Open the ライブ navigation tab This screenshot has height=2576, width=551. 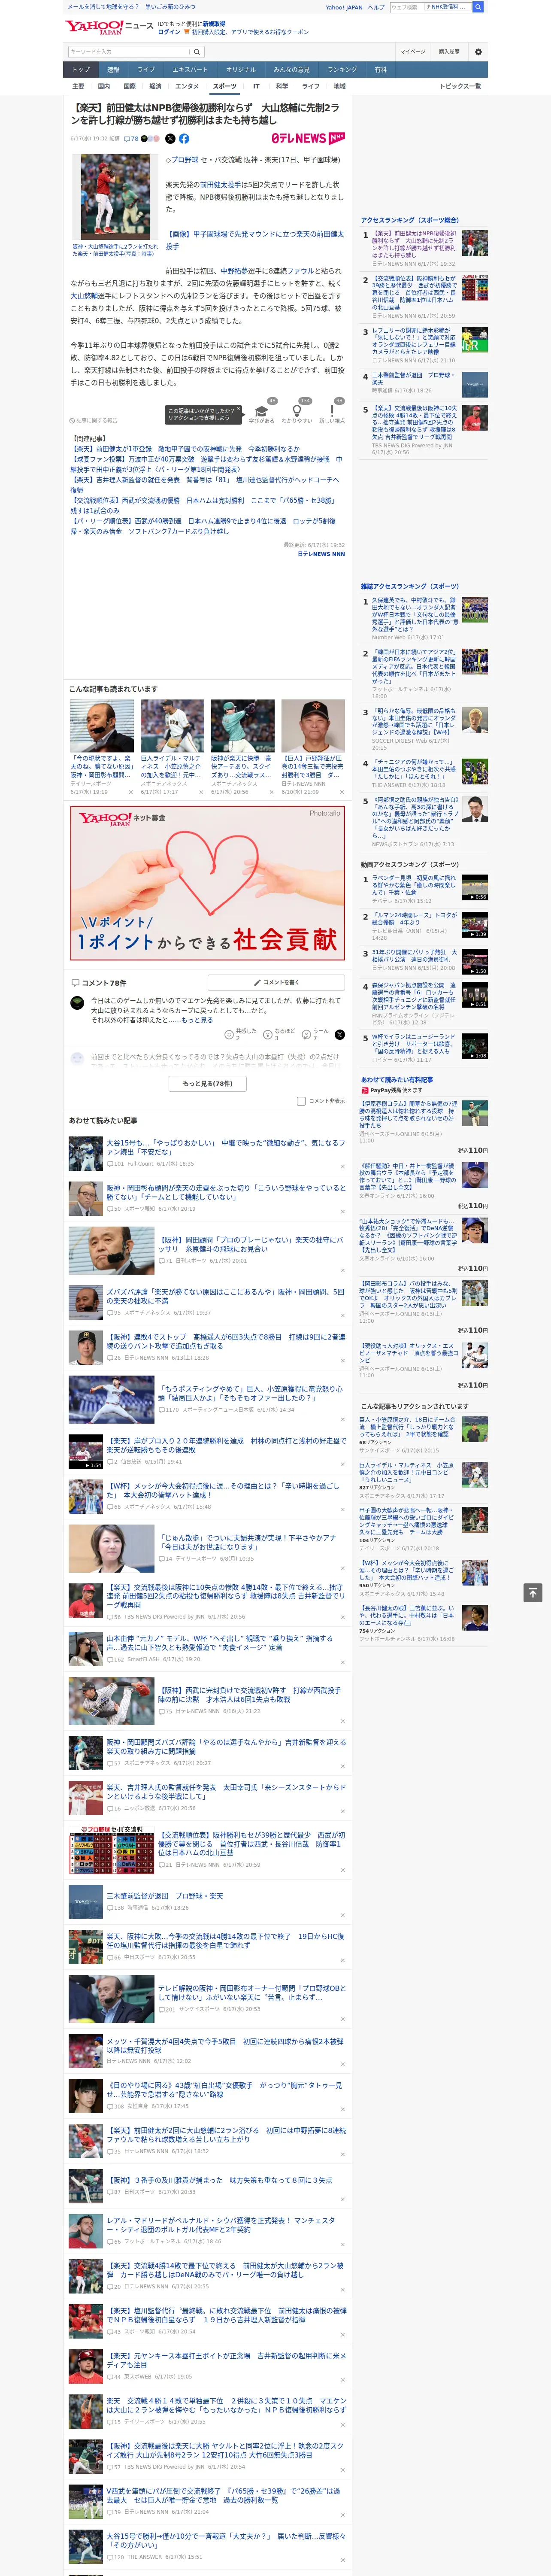(146, 70)
